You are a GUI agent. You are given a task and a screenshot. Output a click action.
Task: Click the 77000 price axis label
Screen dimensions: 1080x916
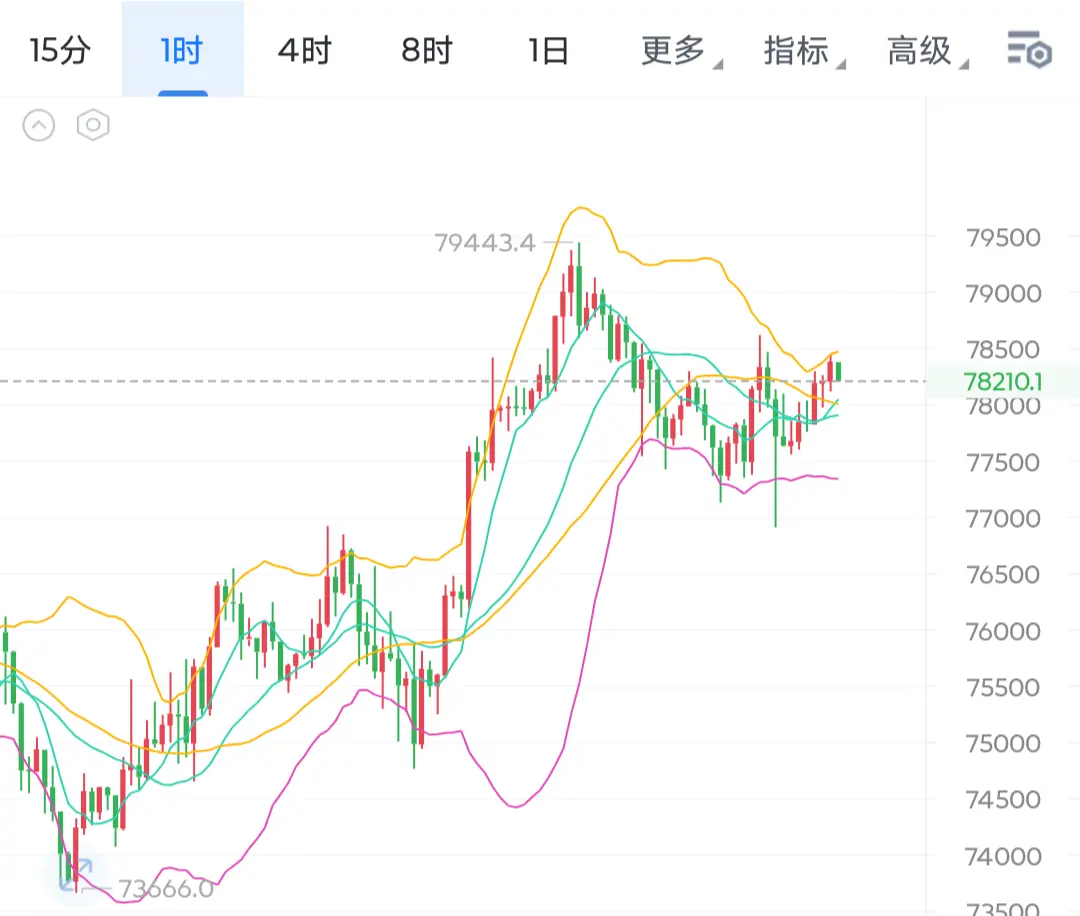click(1003, 519)
